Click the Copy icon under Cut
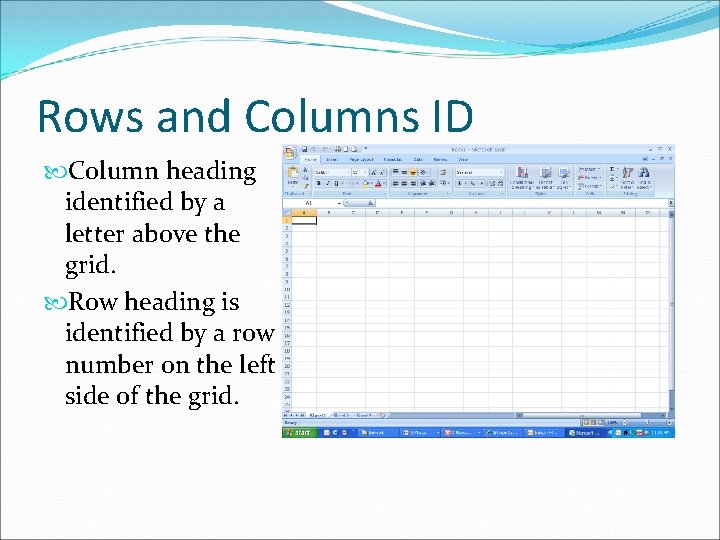This screenshot has height=540, width=720. [305, 178]
